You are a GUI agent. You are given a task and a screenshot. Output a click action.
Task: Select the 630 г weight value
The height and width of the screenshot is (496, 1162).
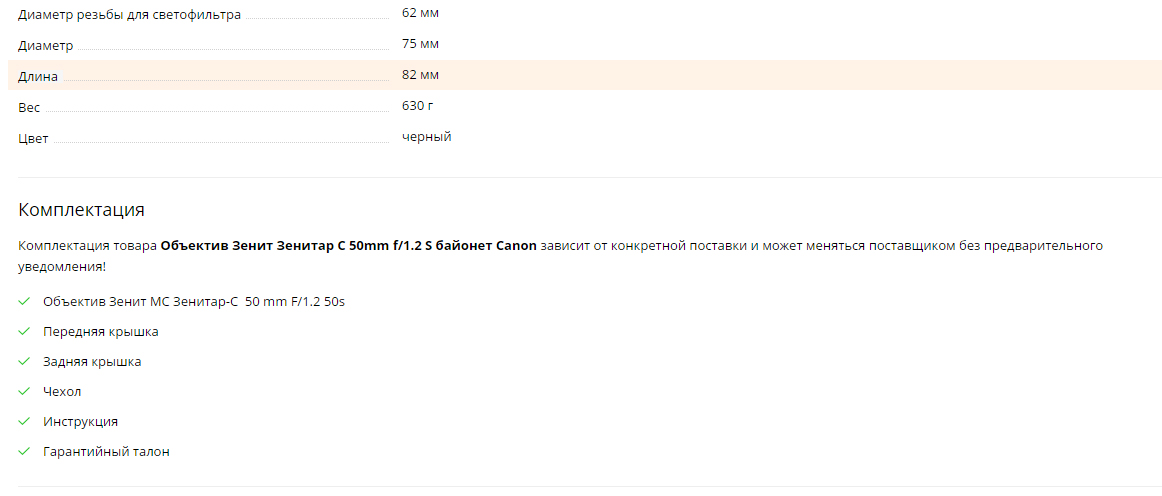click(418, 106)
